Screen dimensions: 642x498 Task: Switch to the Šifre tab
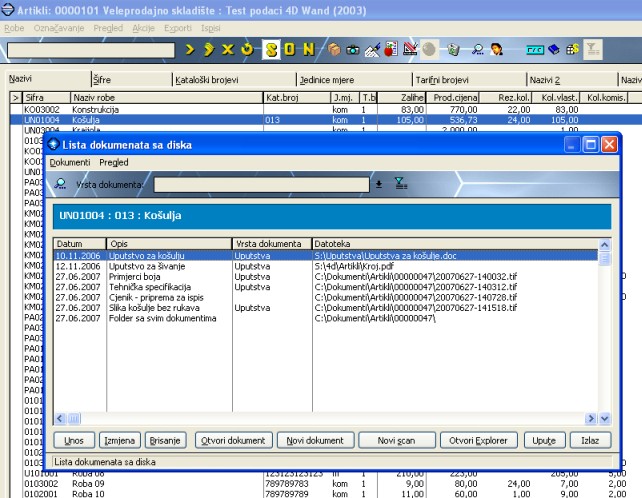(x=131, y=79)
